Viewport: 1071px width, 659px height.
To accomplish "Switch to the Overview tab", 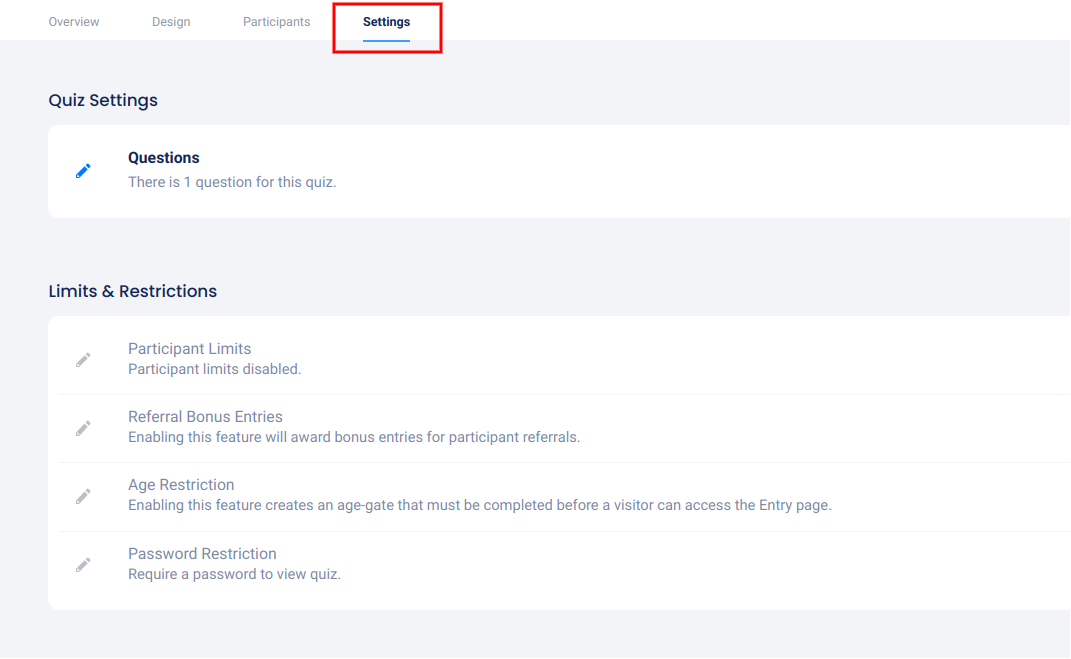I will tap(74, 22).
